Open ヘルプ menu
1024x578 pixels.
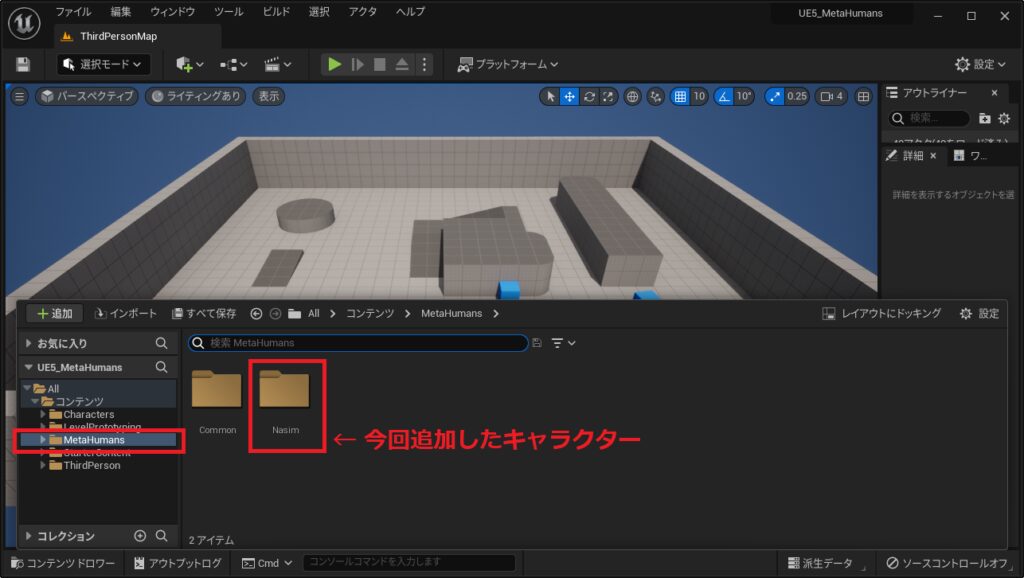pos(410,12)
